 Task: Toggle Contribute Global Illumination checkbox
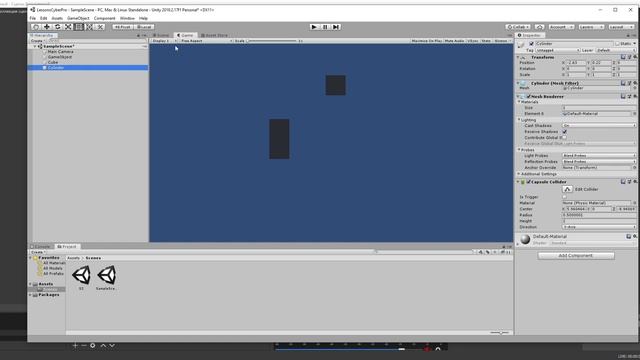click(564, 138)
